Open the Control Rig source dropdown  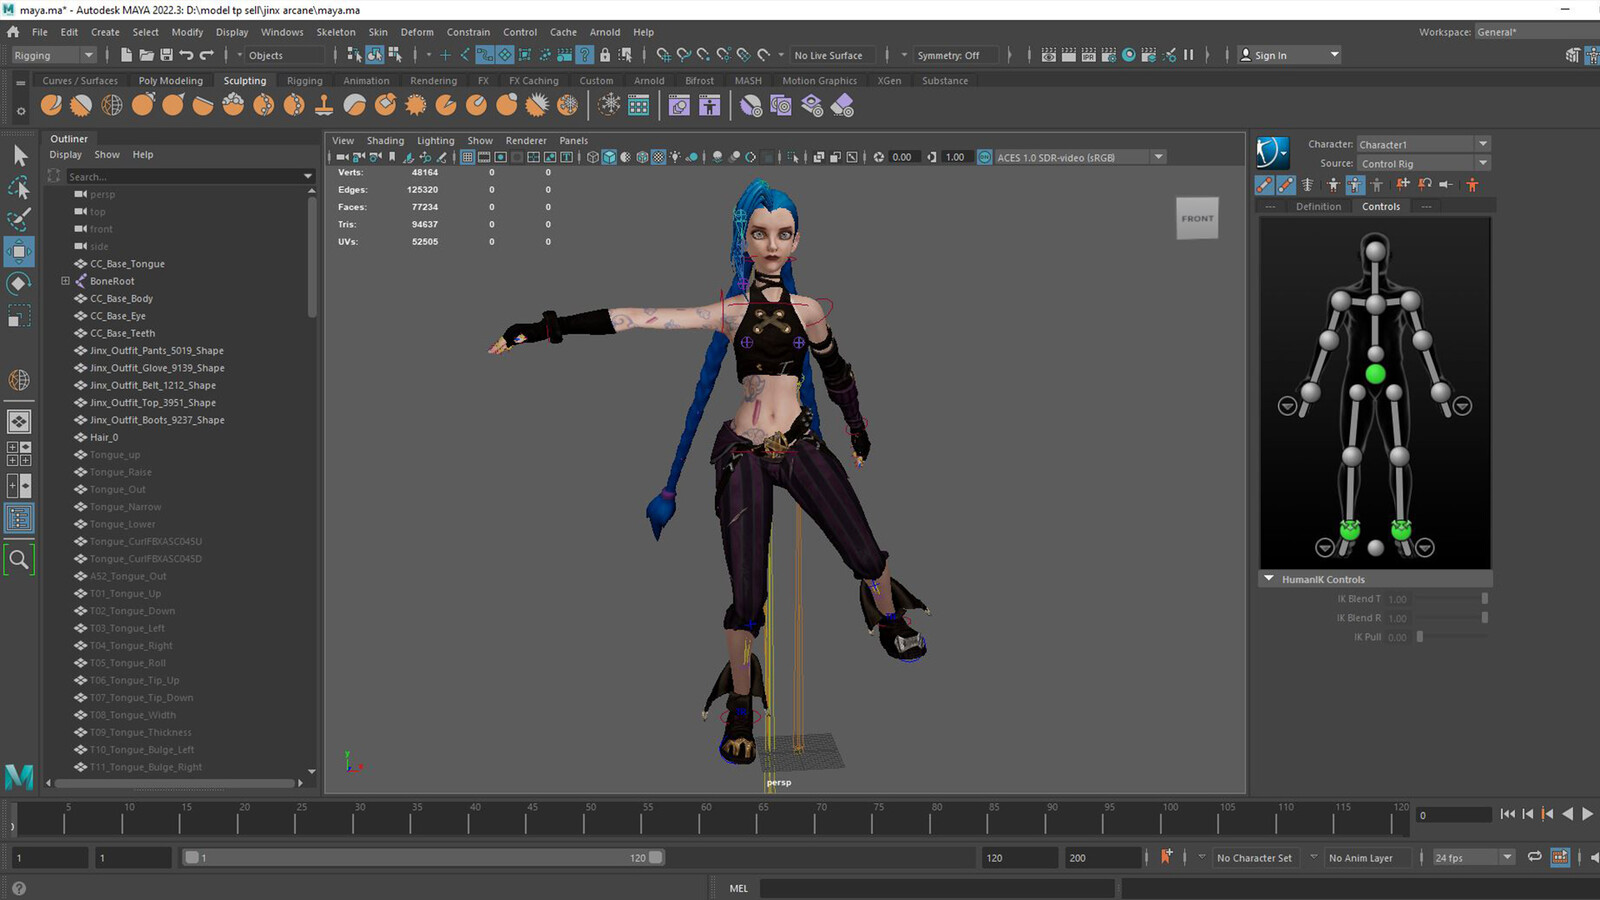click(1423, 163)
